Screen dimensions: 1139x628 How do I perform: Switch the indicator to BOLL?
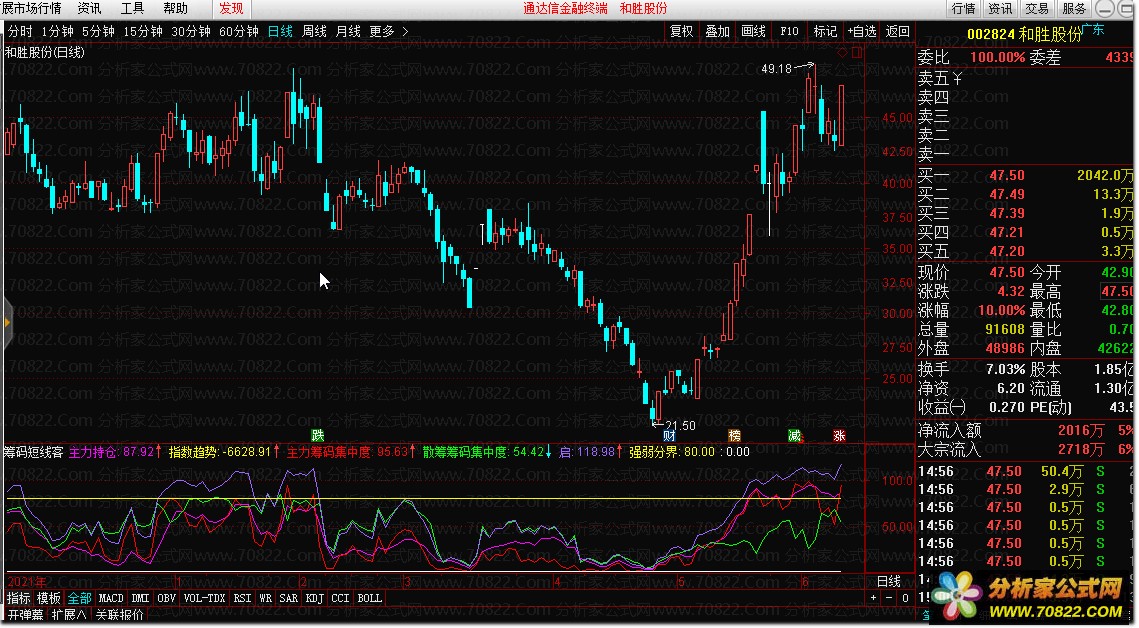[369, 598]
